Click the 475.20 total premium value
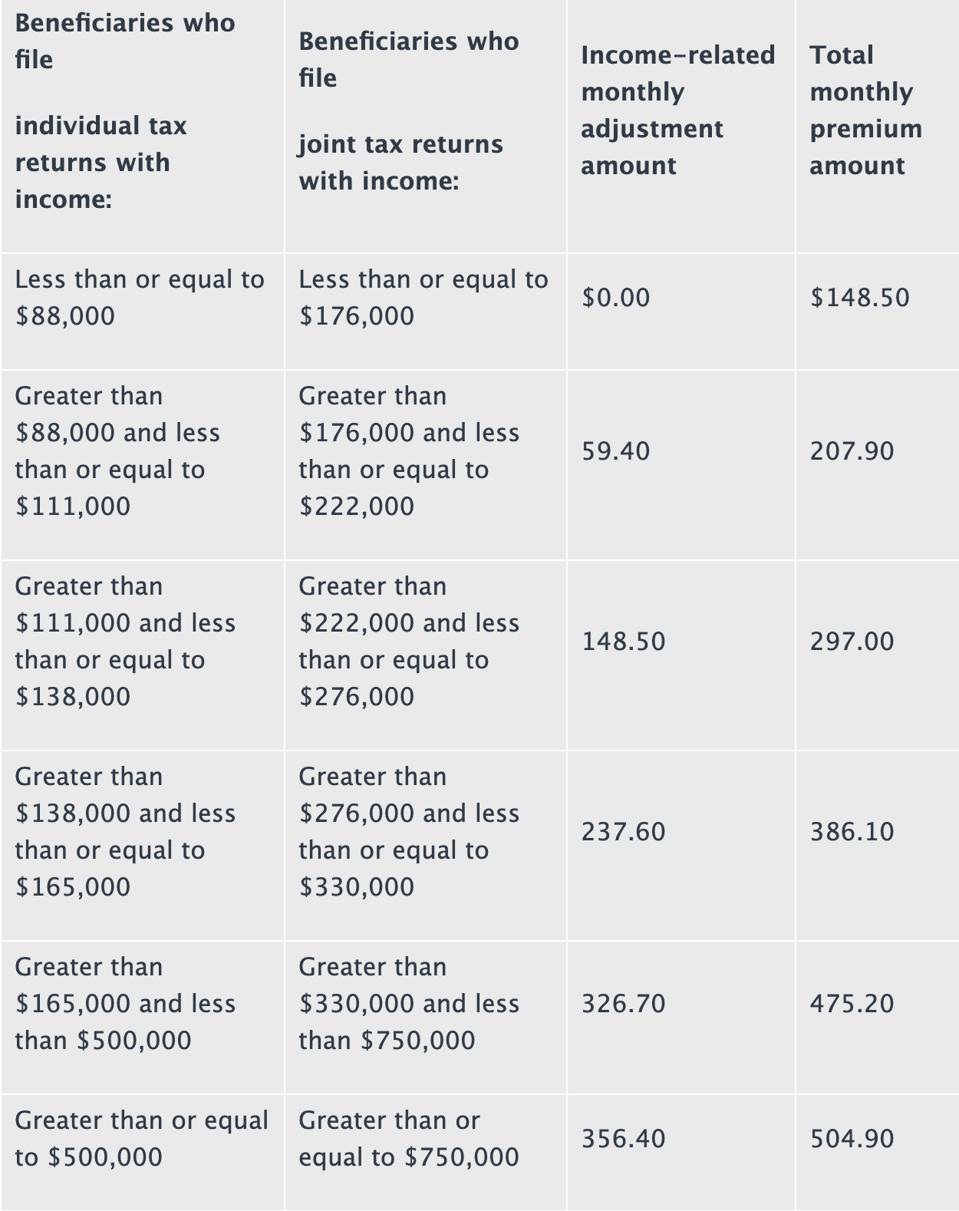The width and height of the screenshot is (959, 1211). click(x=852, y=1004)
